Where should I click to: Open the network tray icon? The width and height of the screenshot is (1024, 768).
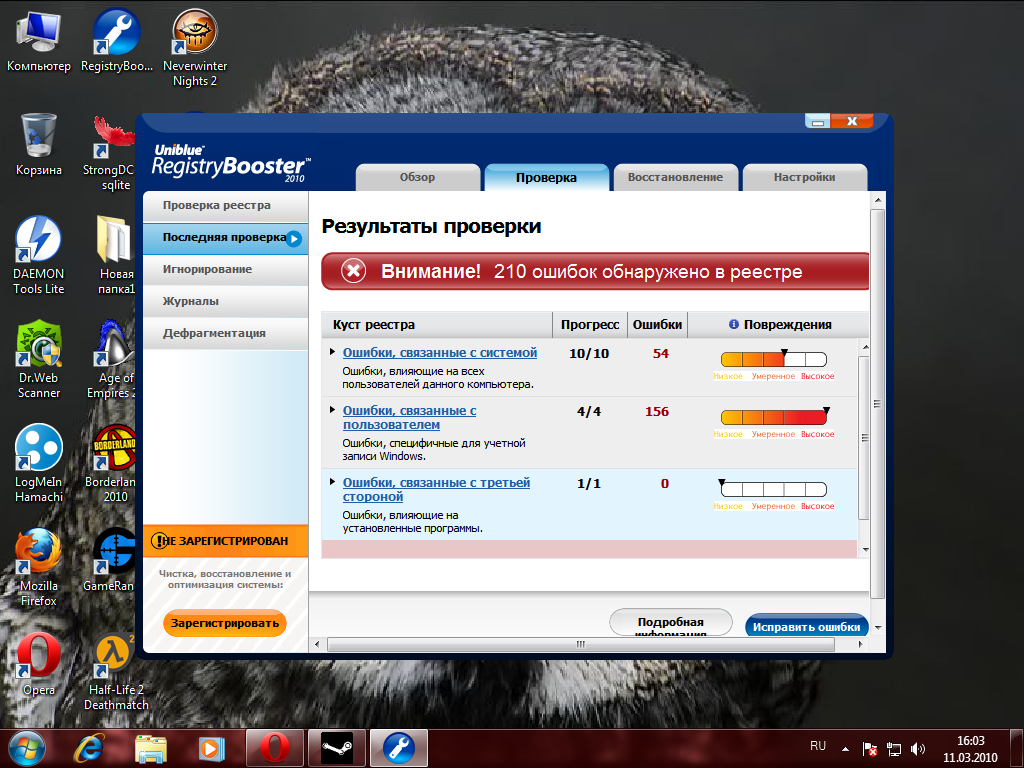tap(893, 749)
